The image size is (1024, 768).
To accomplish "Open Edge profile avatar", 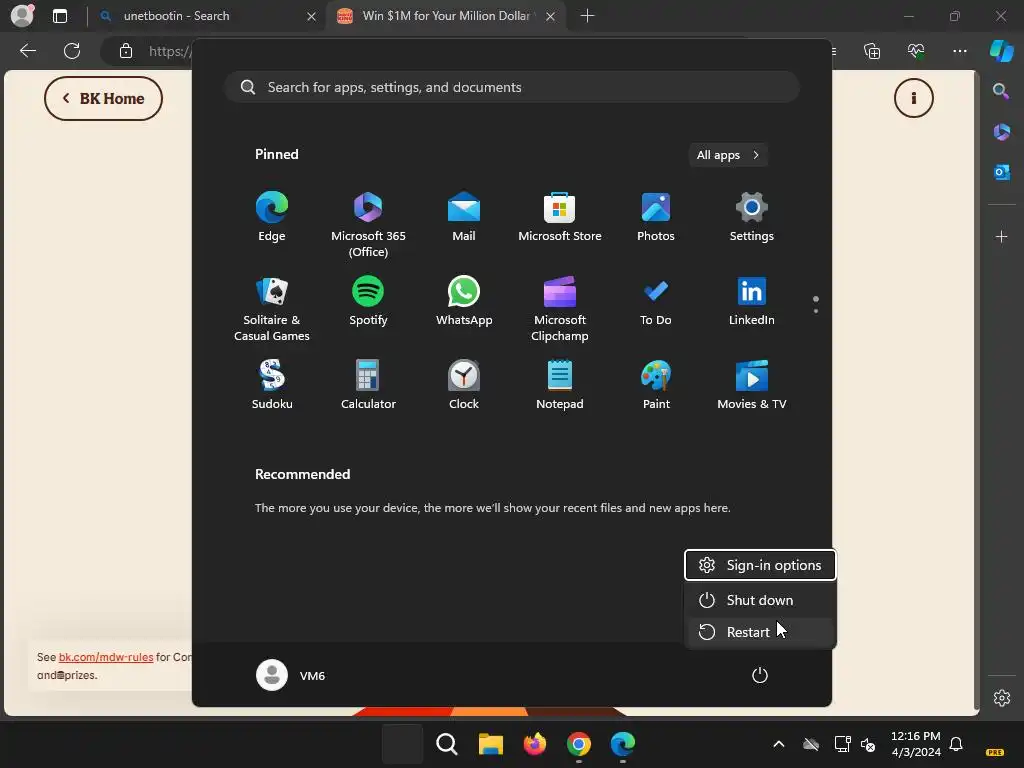I will tap(23, 15).
